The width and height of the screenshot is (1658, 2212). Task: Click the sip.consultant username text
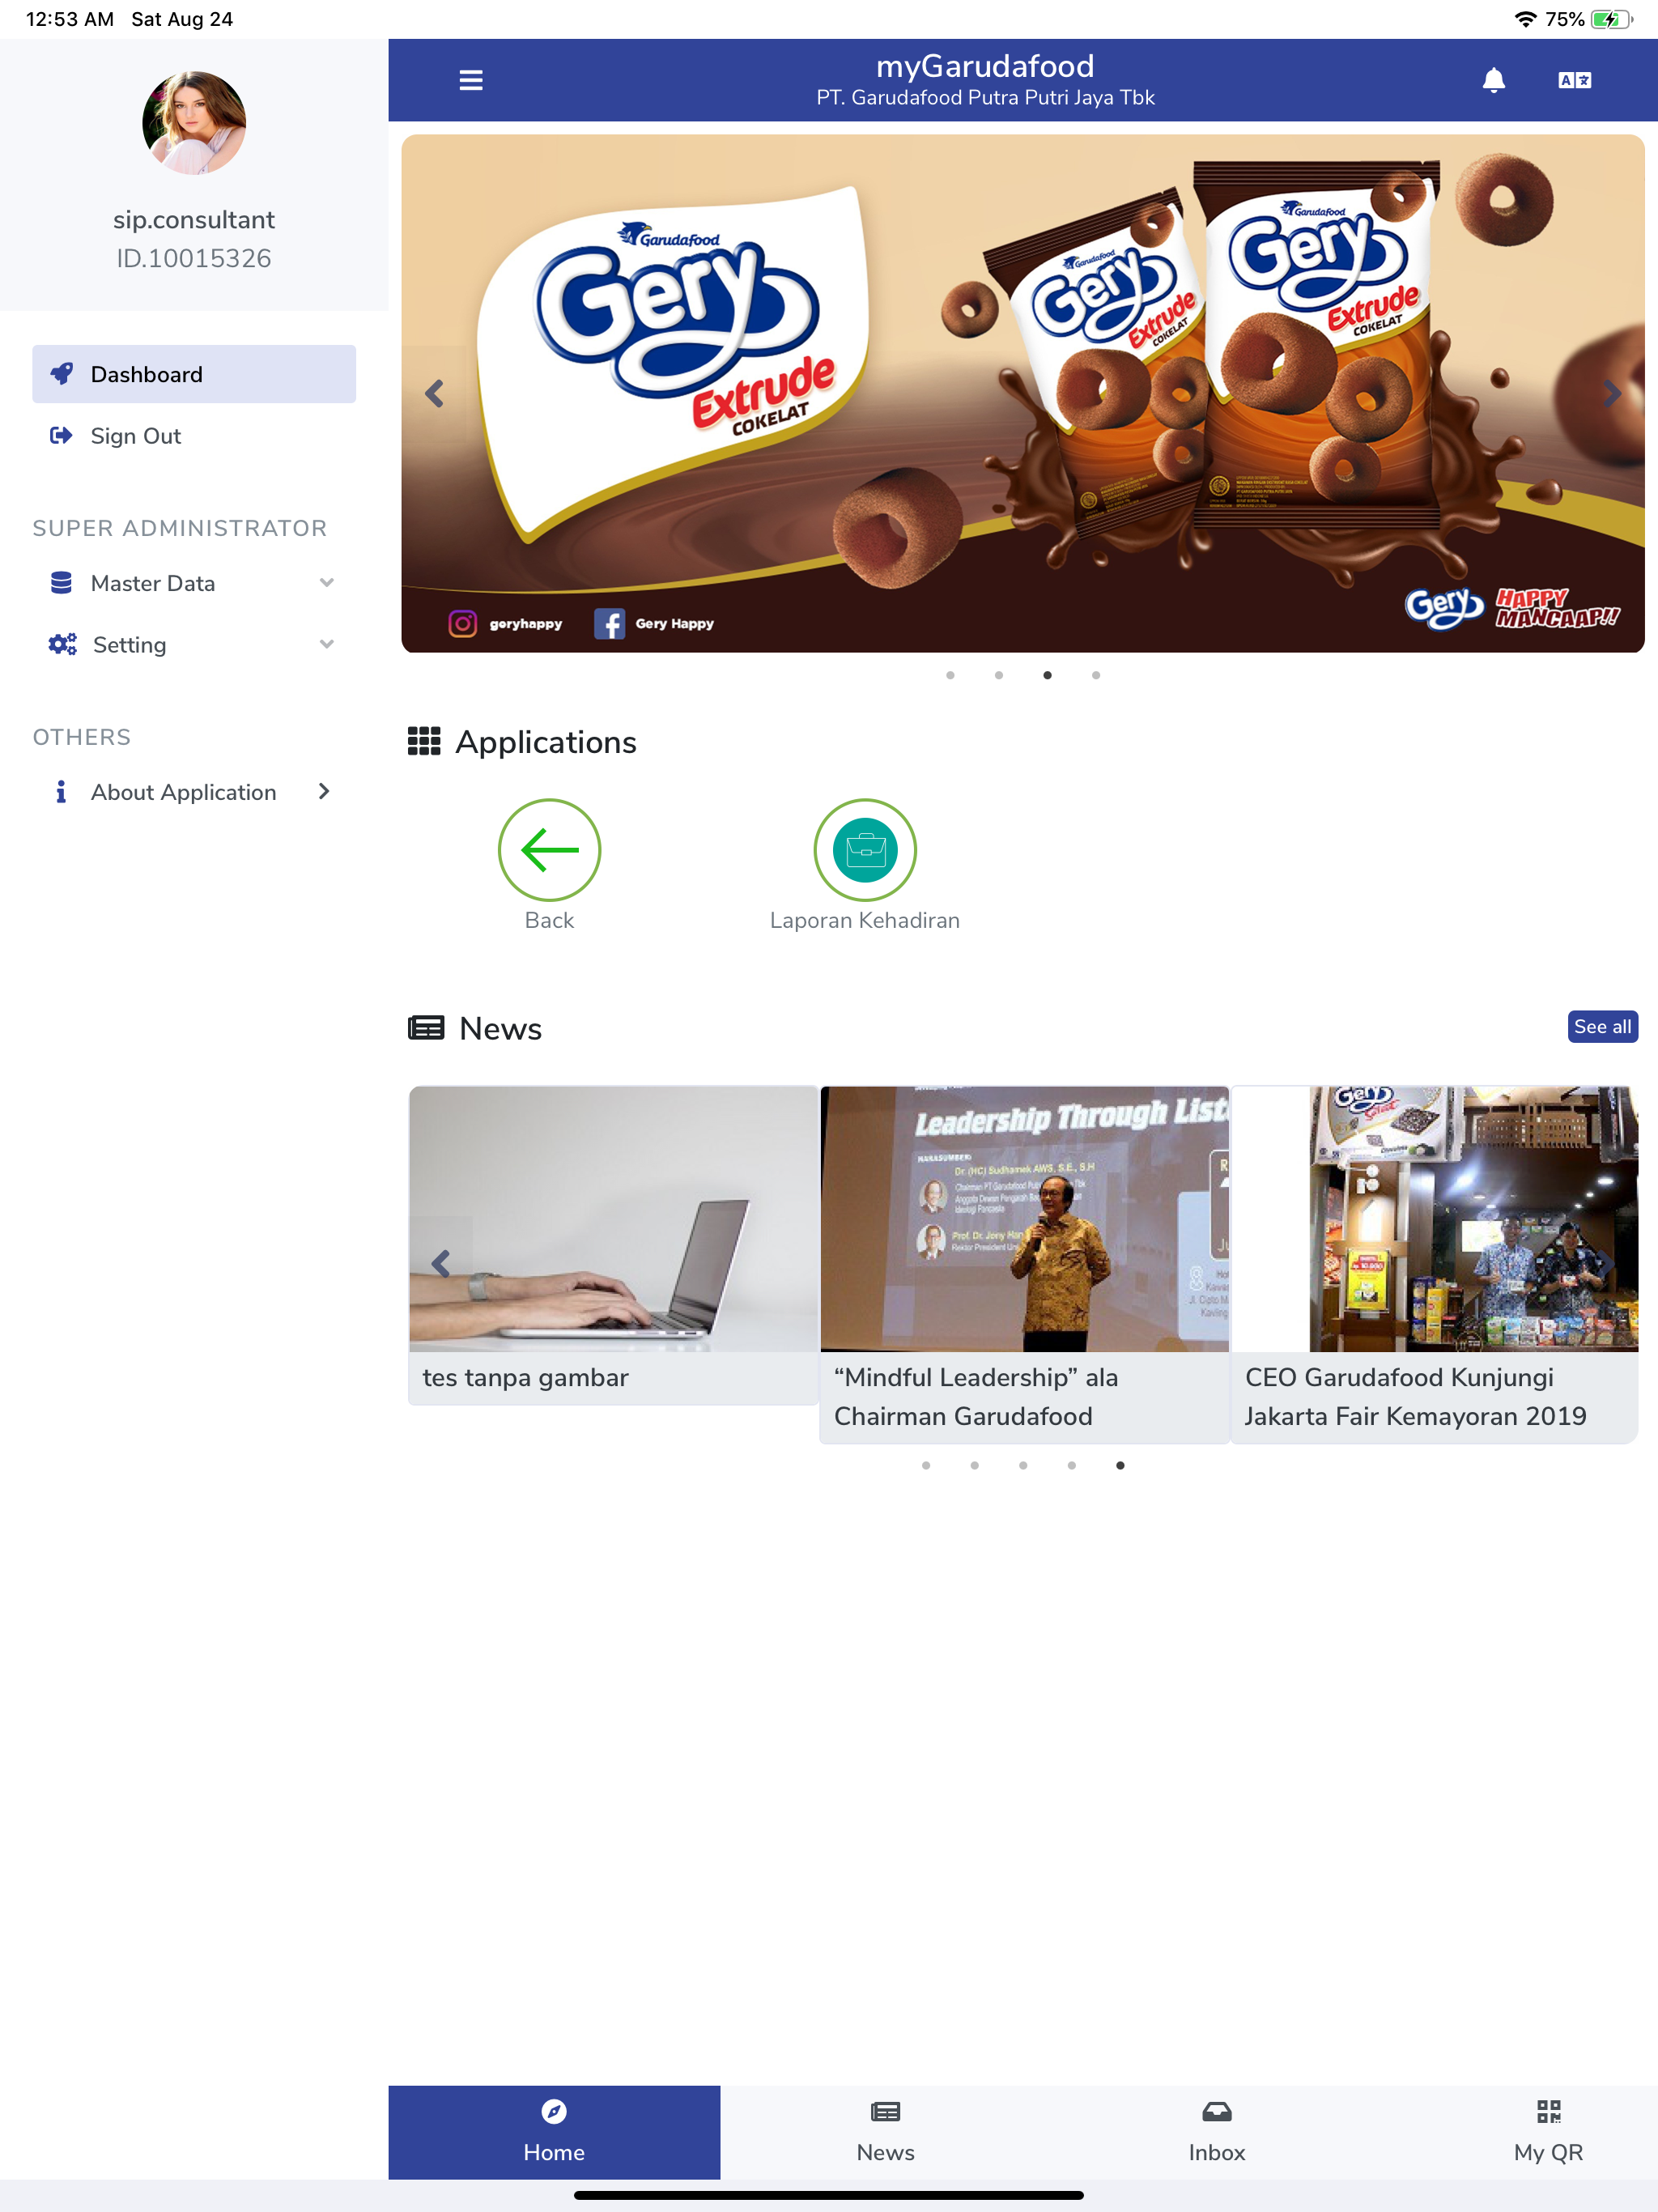point(194,220)
